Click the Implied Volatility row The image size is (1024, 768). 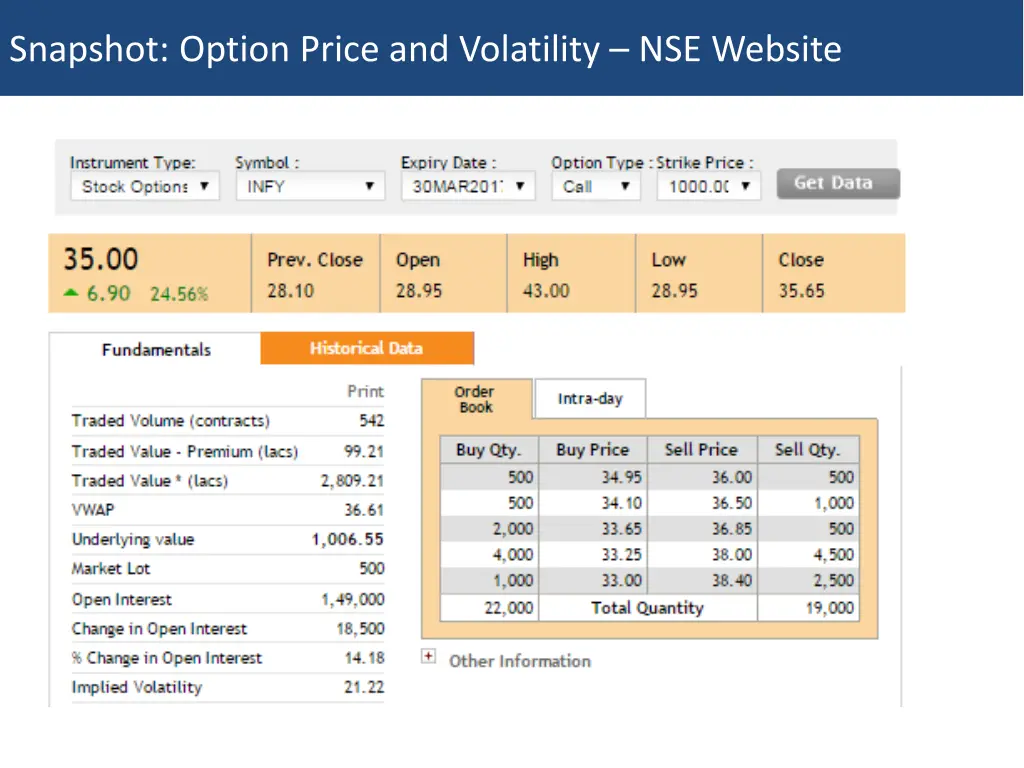[227, 688]
